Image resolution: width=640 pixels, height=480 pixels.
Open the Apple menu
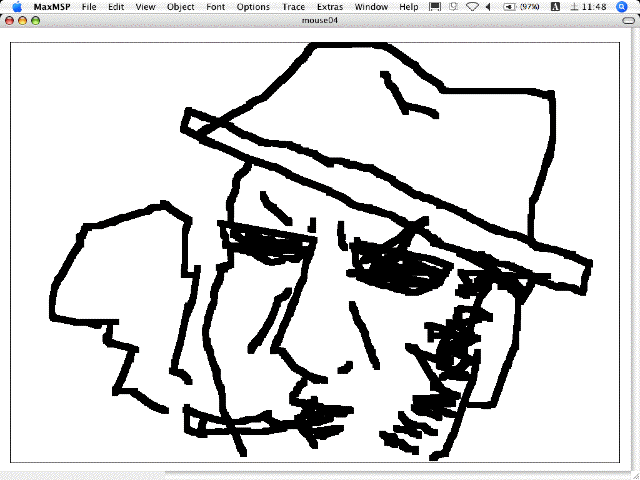click(17, 7)
